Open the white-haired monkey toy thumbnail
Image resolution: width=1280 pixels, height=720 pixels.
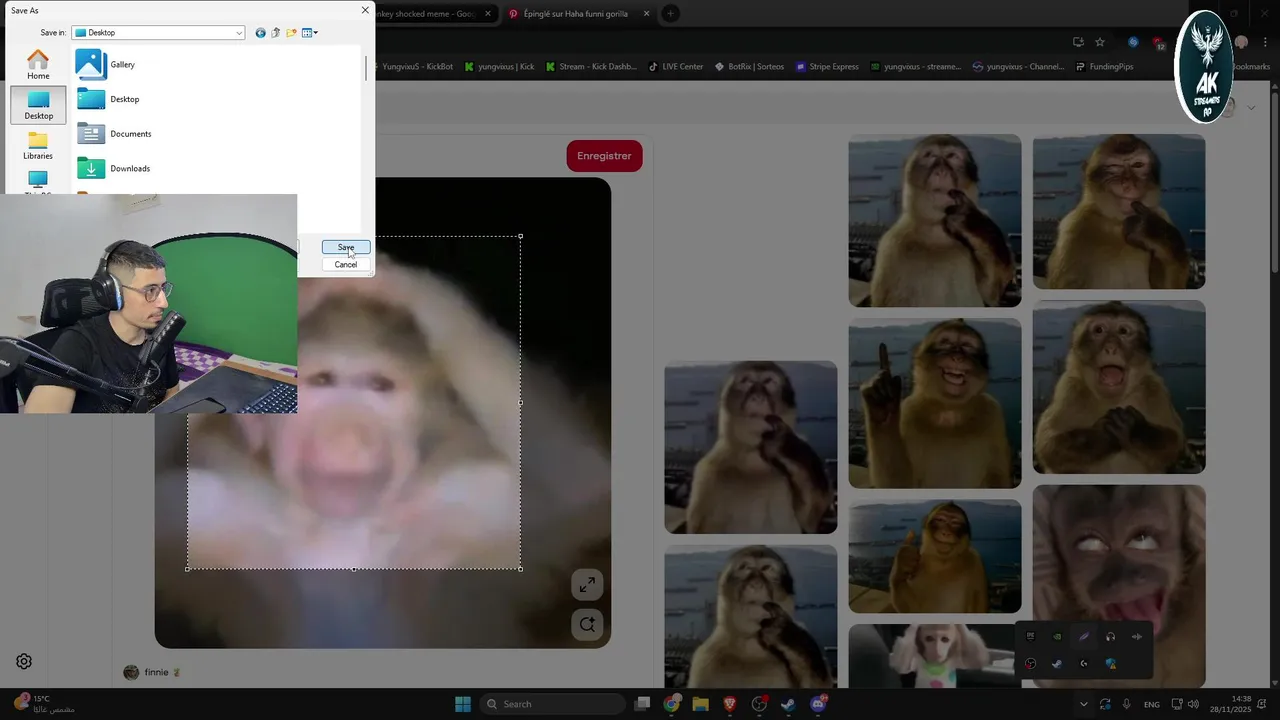[935, 656]
